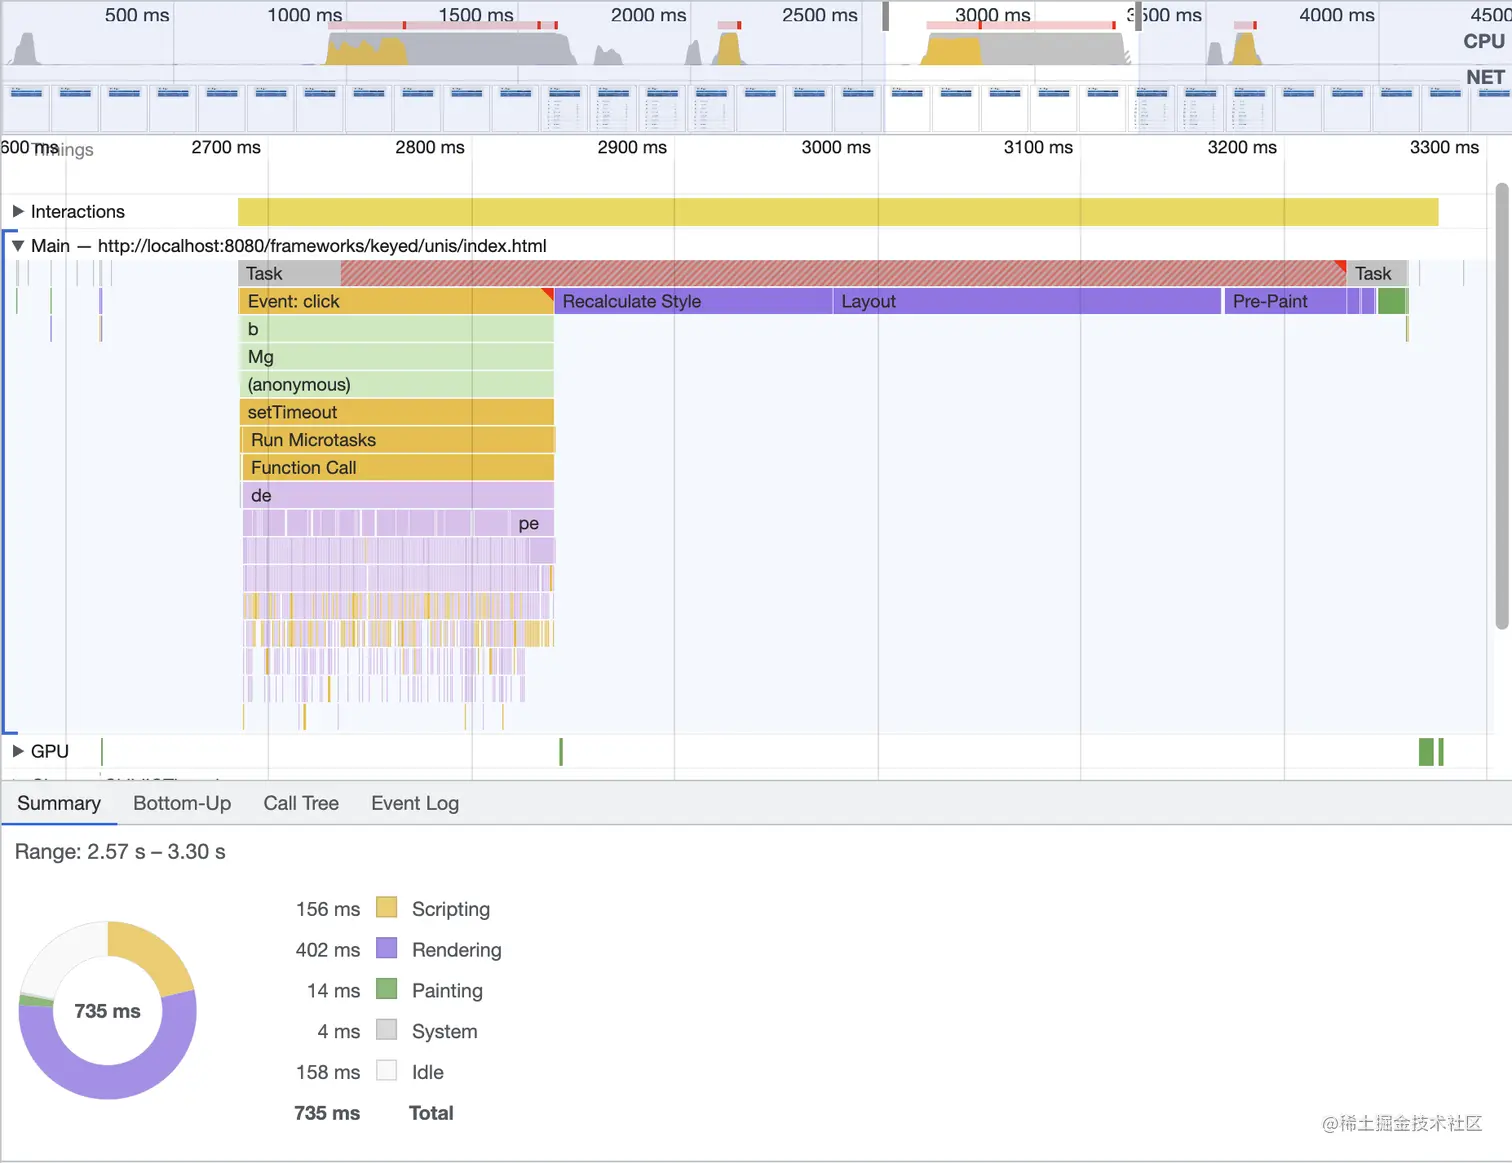
Task: Click the right overview selection handle
Action: (1138, 16)
